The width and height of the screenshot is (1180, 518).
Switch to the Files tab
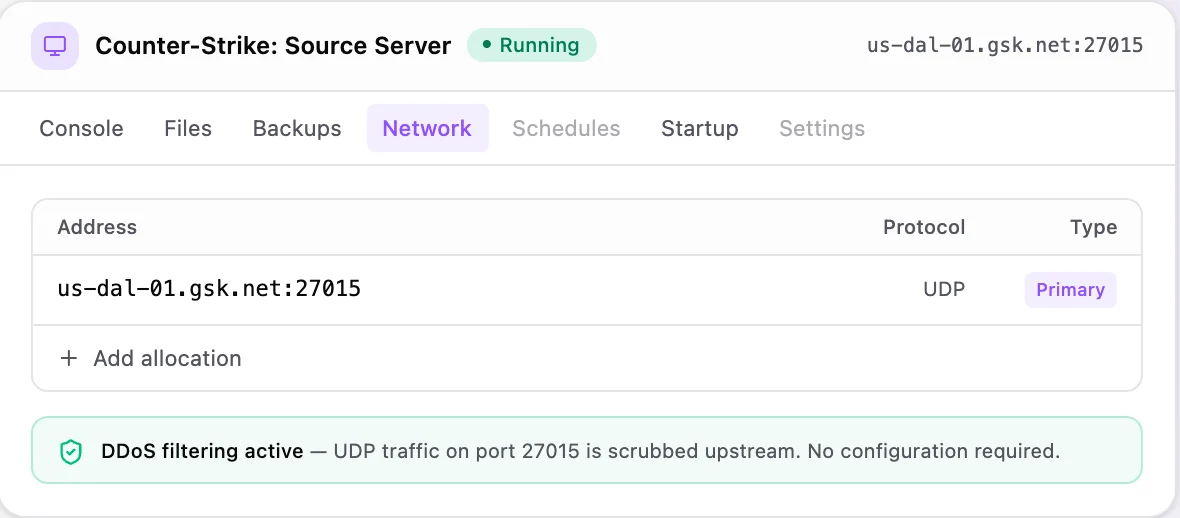tap(188, 128)
